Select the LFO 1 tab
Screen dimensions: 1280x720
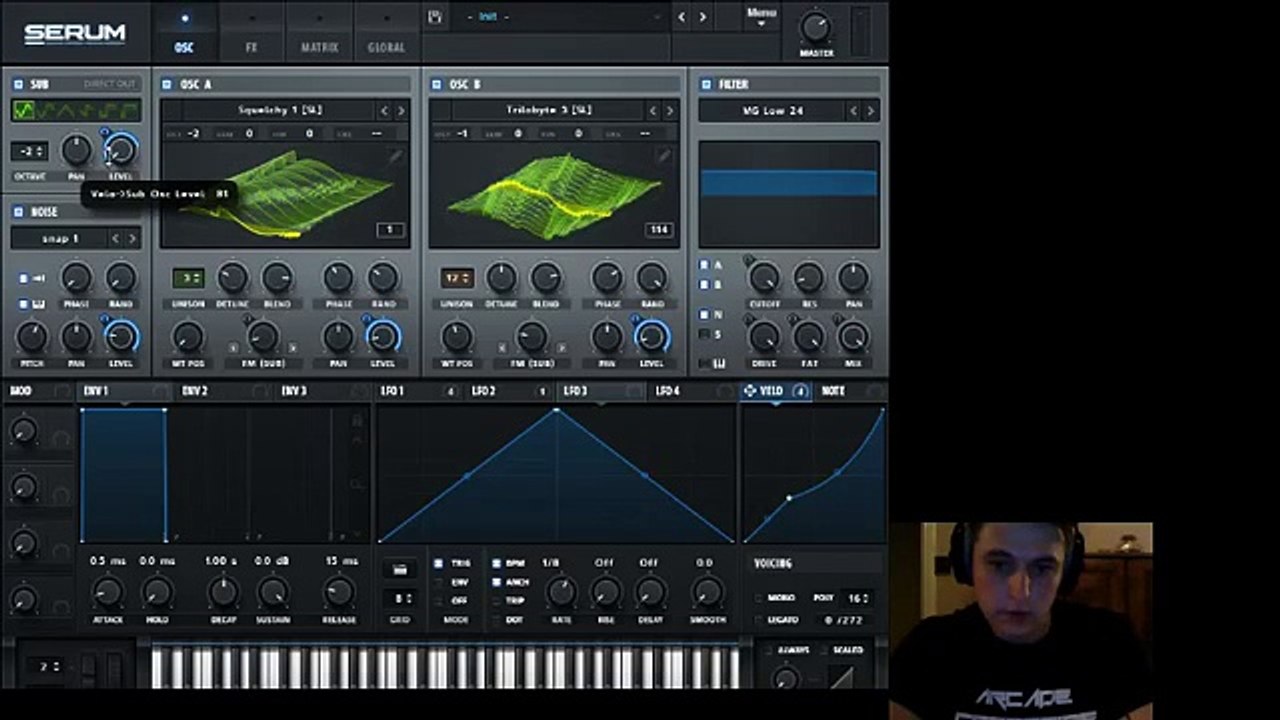pos(392,391)
